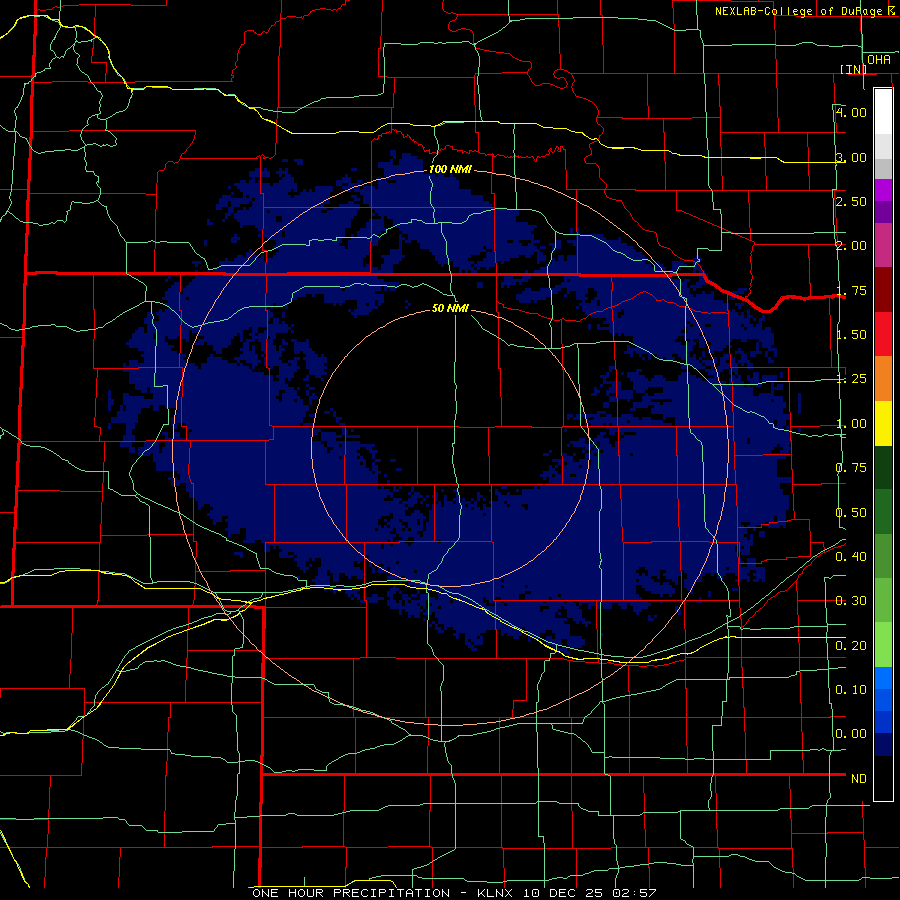Click the '0.30' scale label
This screenshot has width=900, height=900.
click(851, 601)
